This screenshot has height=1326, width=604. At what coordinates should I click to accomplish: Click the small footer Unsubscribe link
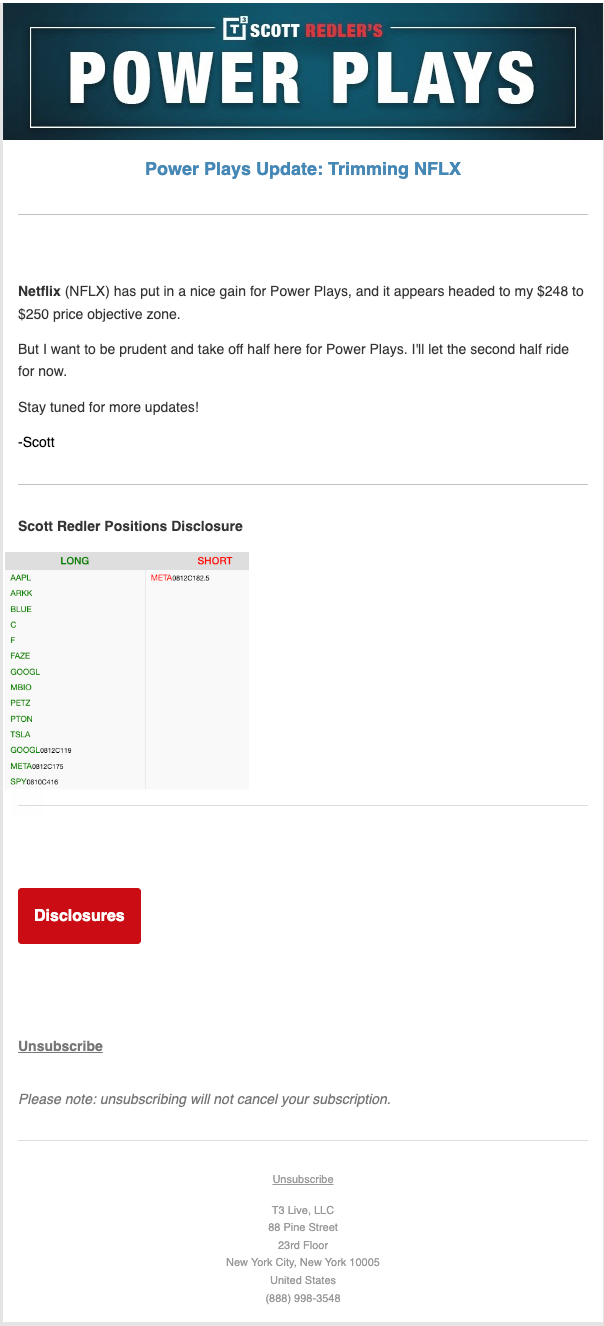(302, 1179)
